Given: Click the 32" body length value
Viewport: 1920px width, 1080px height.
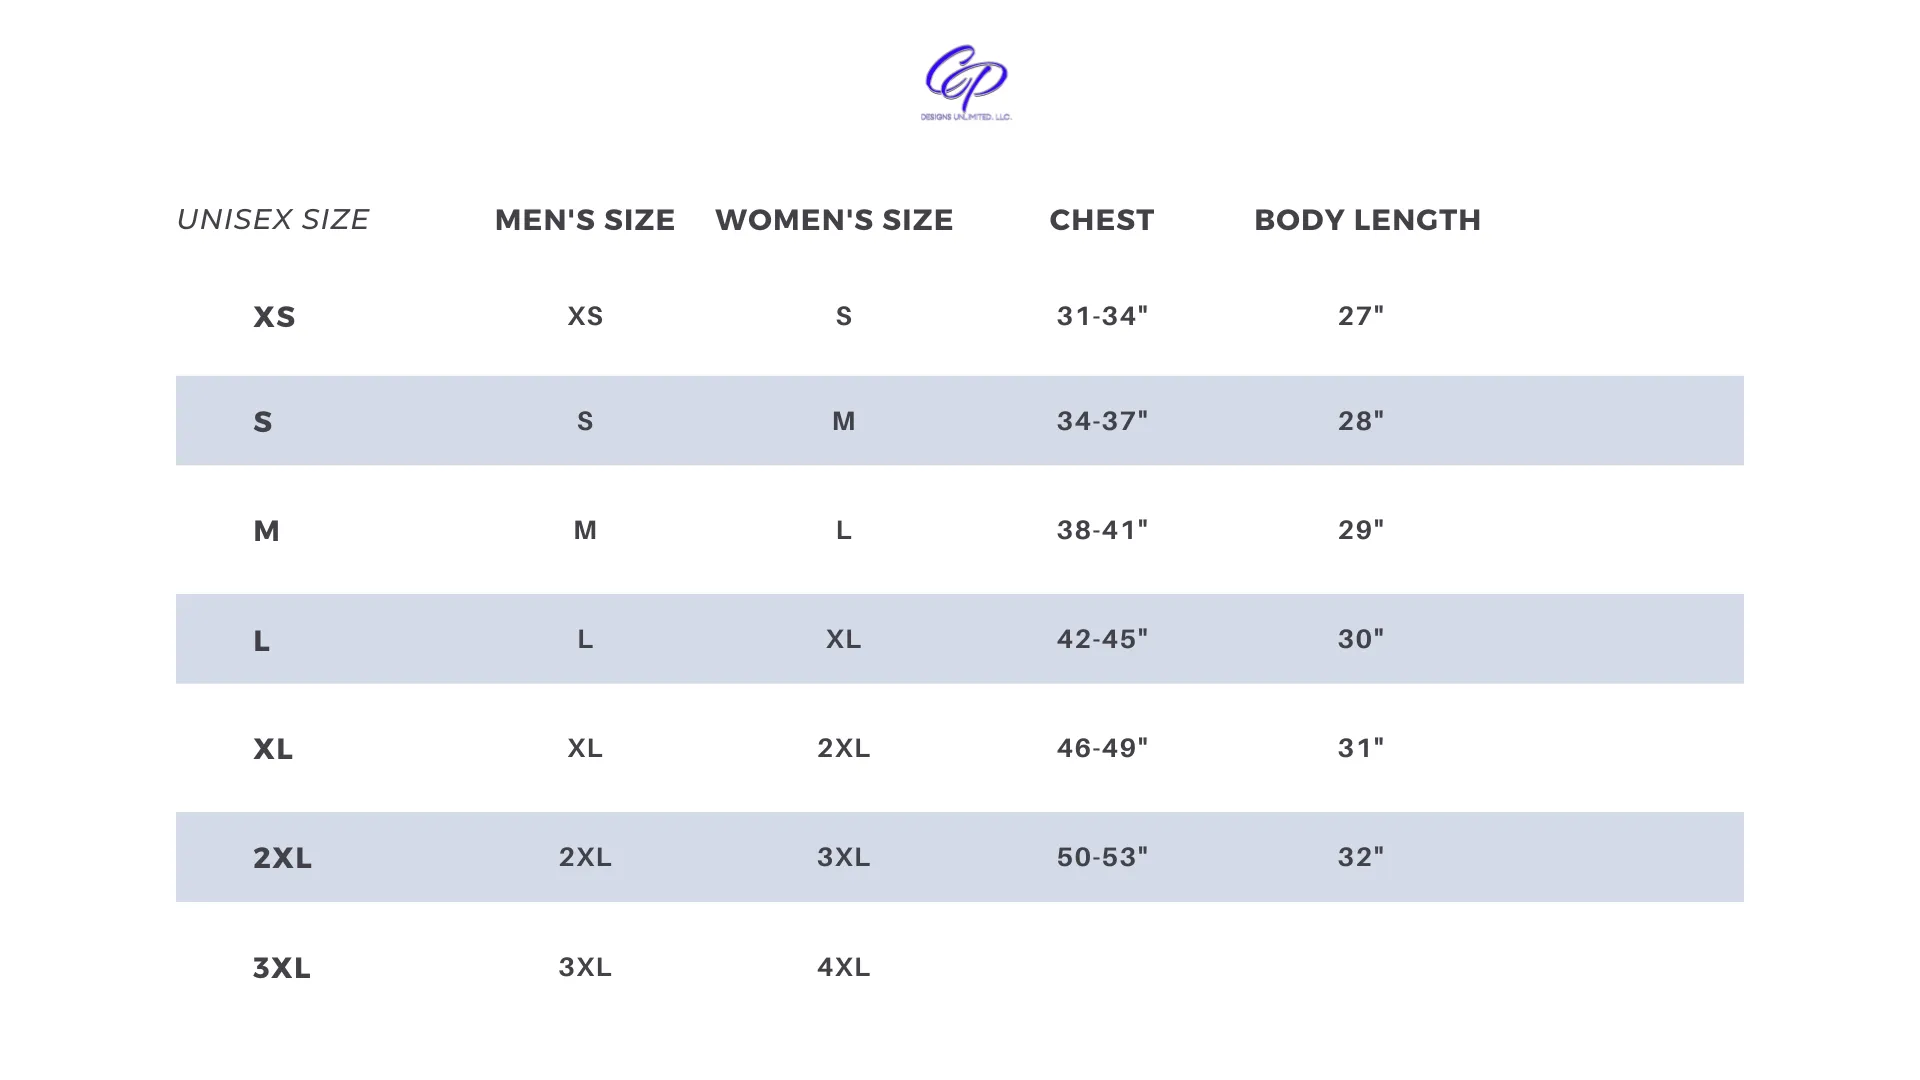Looking at the screenshot, I should 1361,857.
